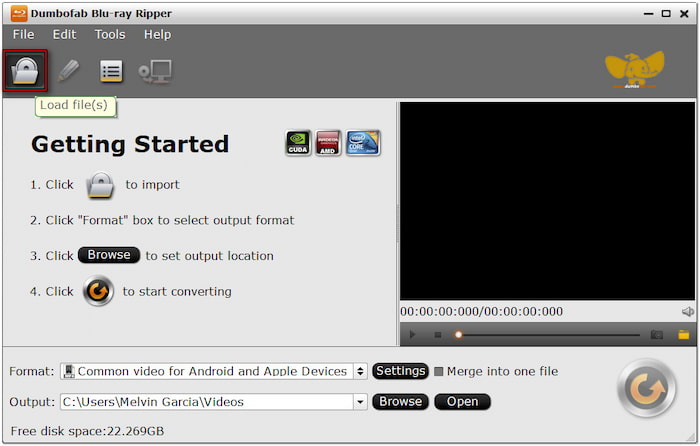The width and height of the screenshot is (700, 446).
Task: Play the preview video
Action: (x=412, y=334)
